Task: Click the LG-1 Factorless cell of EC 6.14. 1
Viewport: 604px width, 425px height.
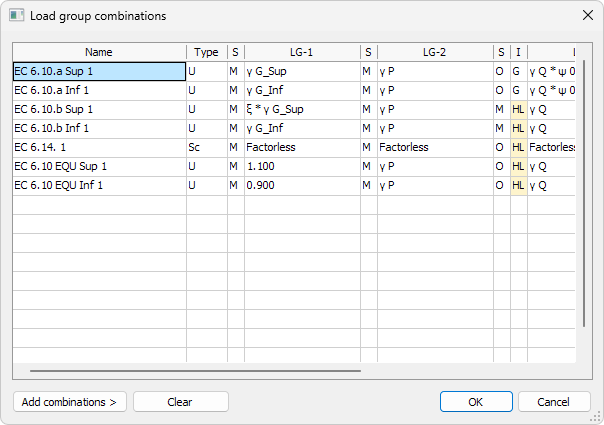Action: (302, 147)
